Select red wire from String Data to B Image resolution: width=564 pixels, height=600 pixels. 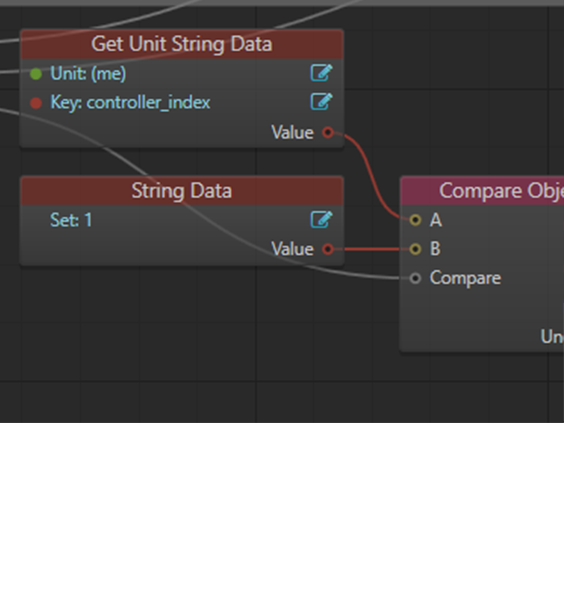372,249
